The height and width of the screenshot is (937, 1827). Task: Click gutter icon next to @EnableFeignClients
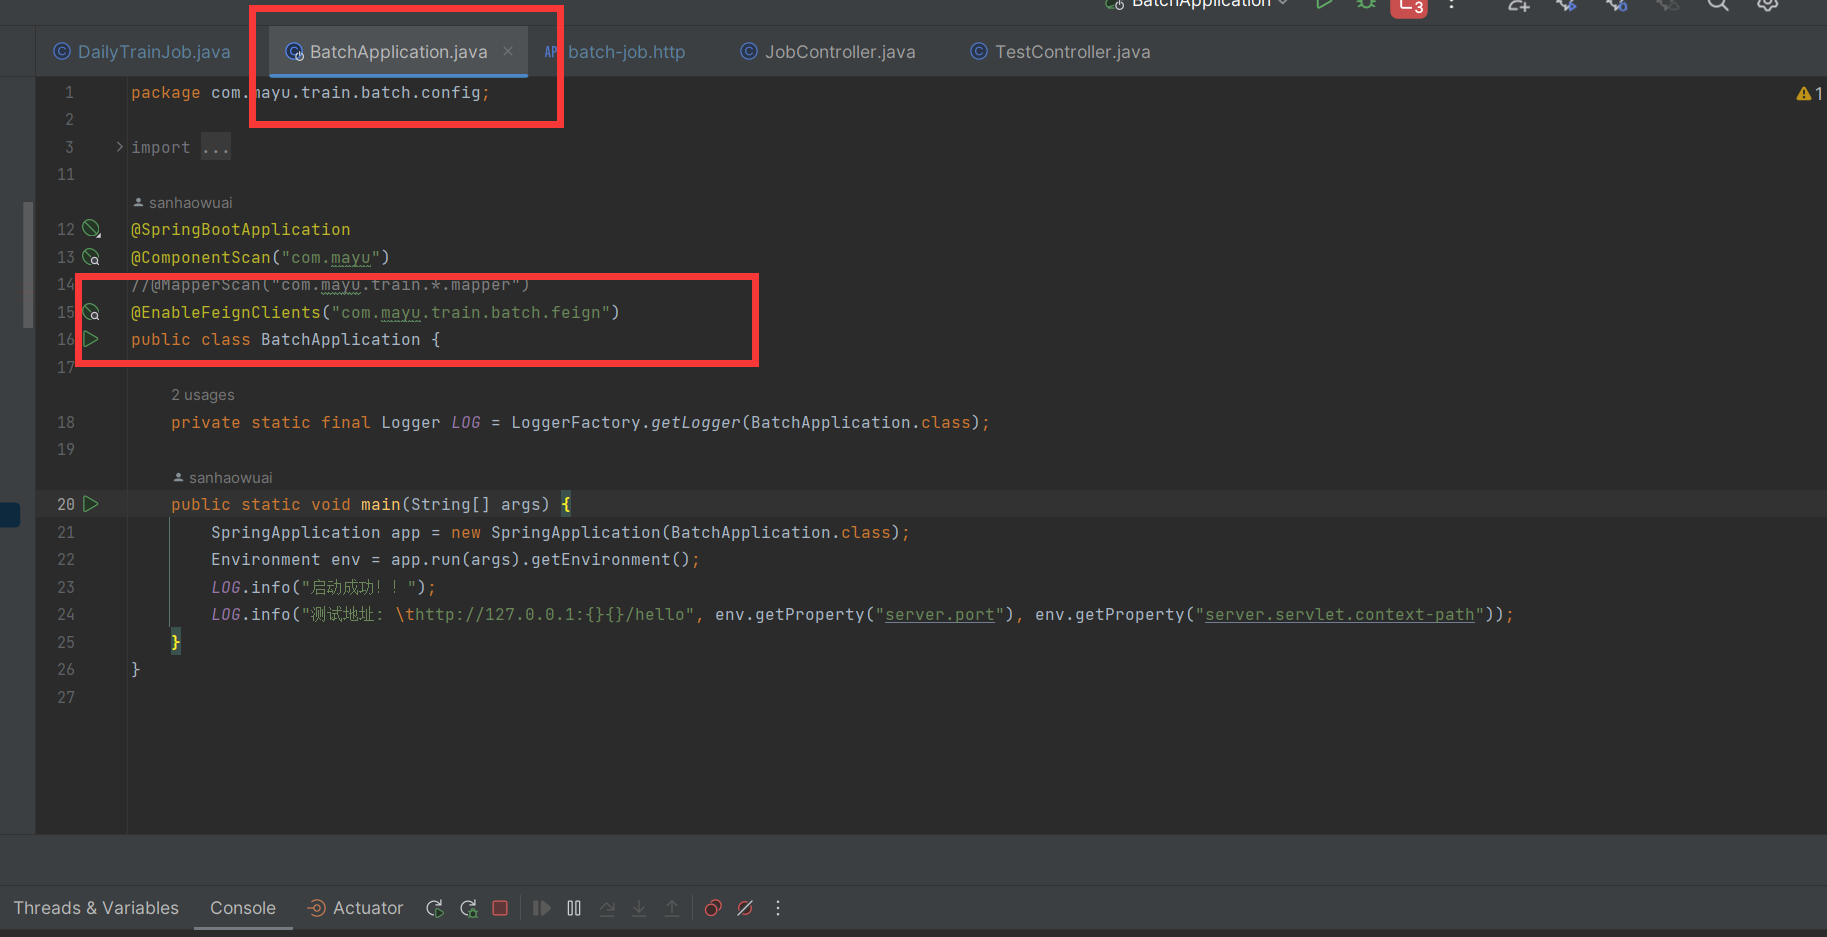tap(91, 312)
